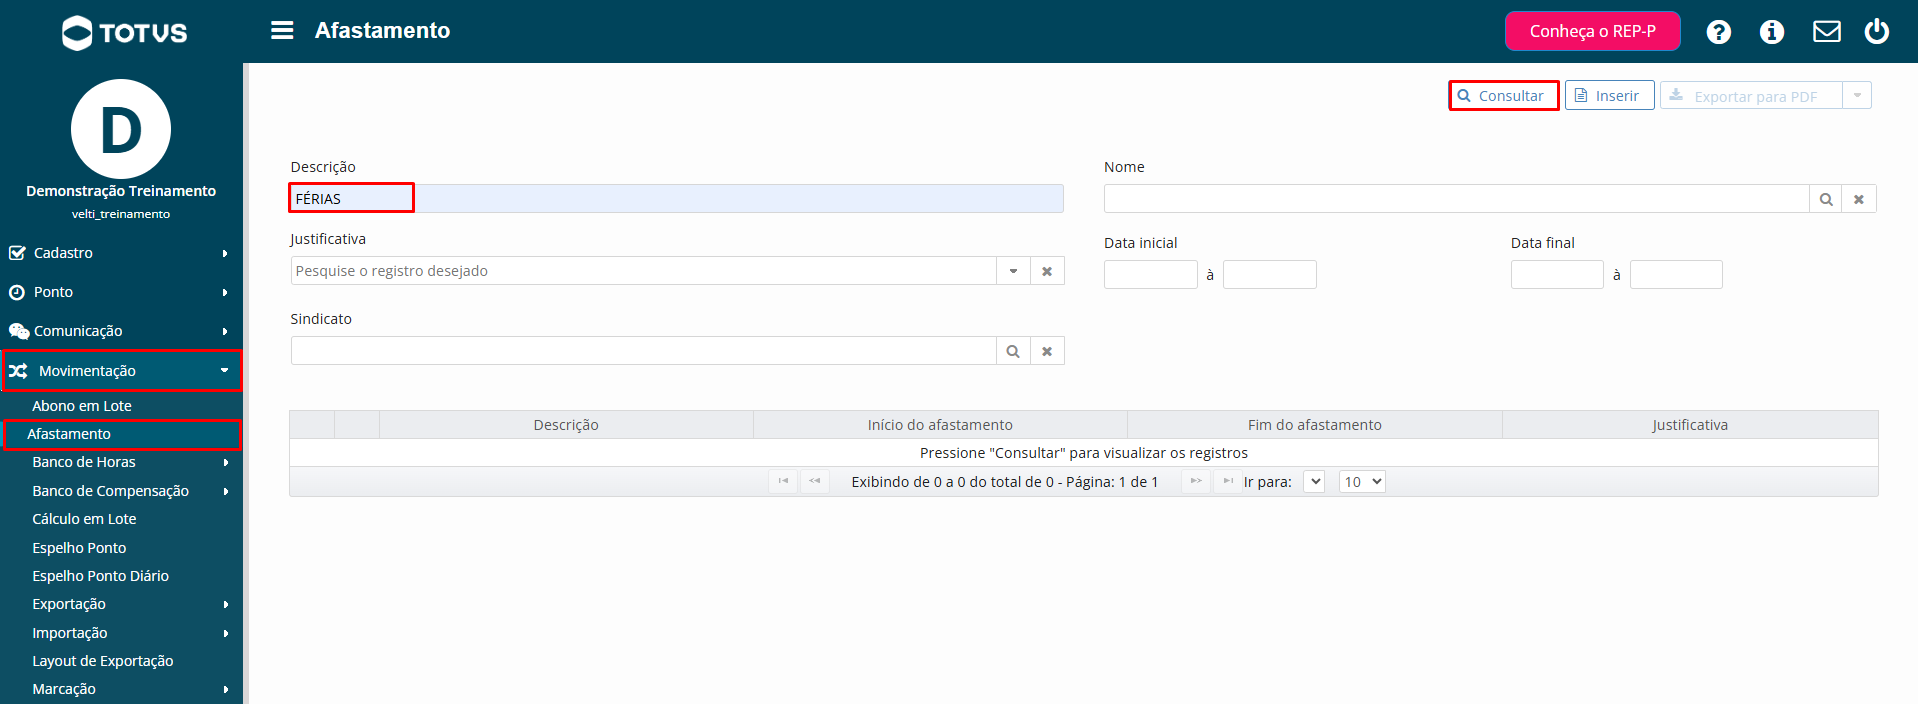Screen dimensions: 1918x704
Task: Go to previous page pagination icon
Action: (815, 481)
